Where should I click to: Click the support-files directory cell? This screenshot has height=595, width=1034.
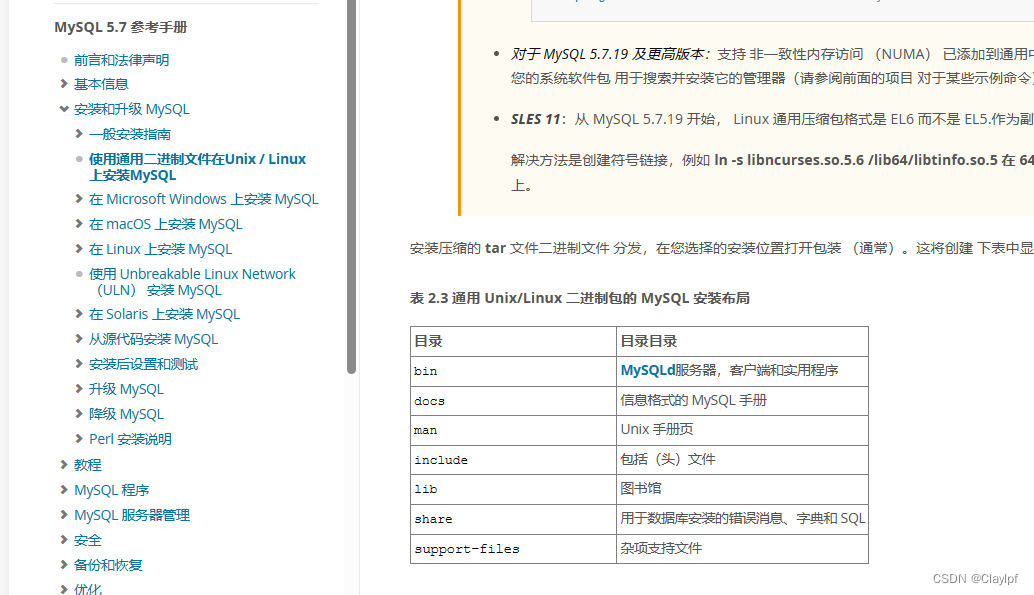[x=513, y=549]
